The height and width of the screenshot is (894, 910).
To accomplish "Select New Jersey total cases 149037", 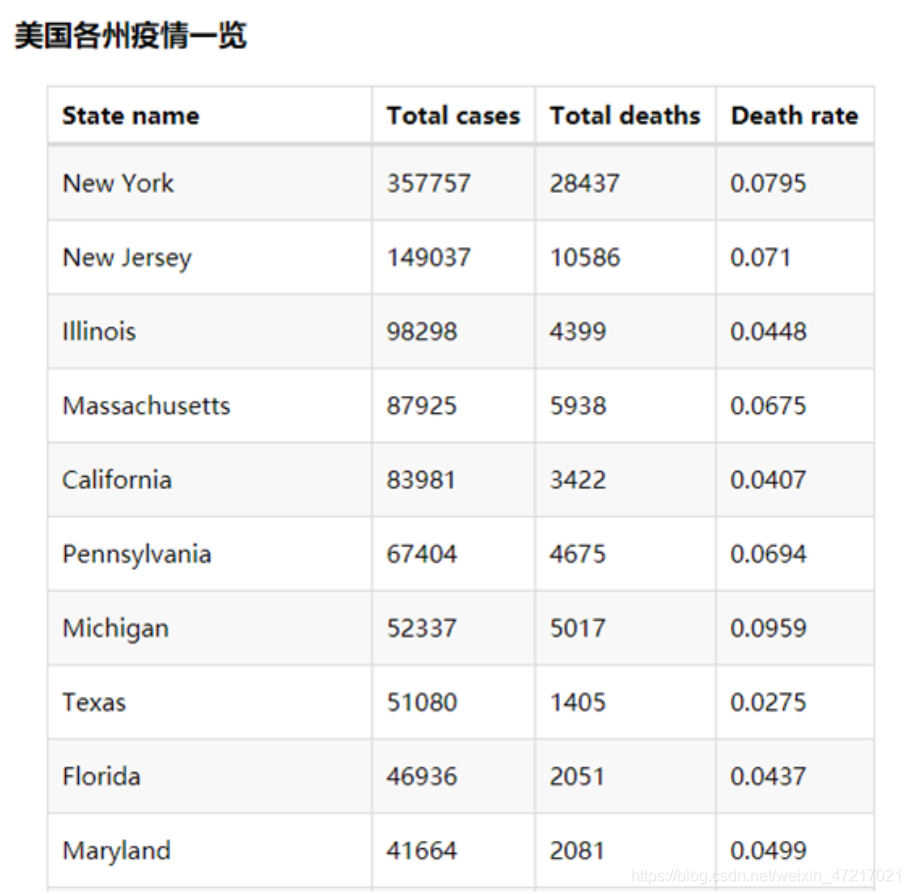I will 429,257.
